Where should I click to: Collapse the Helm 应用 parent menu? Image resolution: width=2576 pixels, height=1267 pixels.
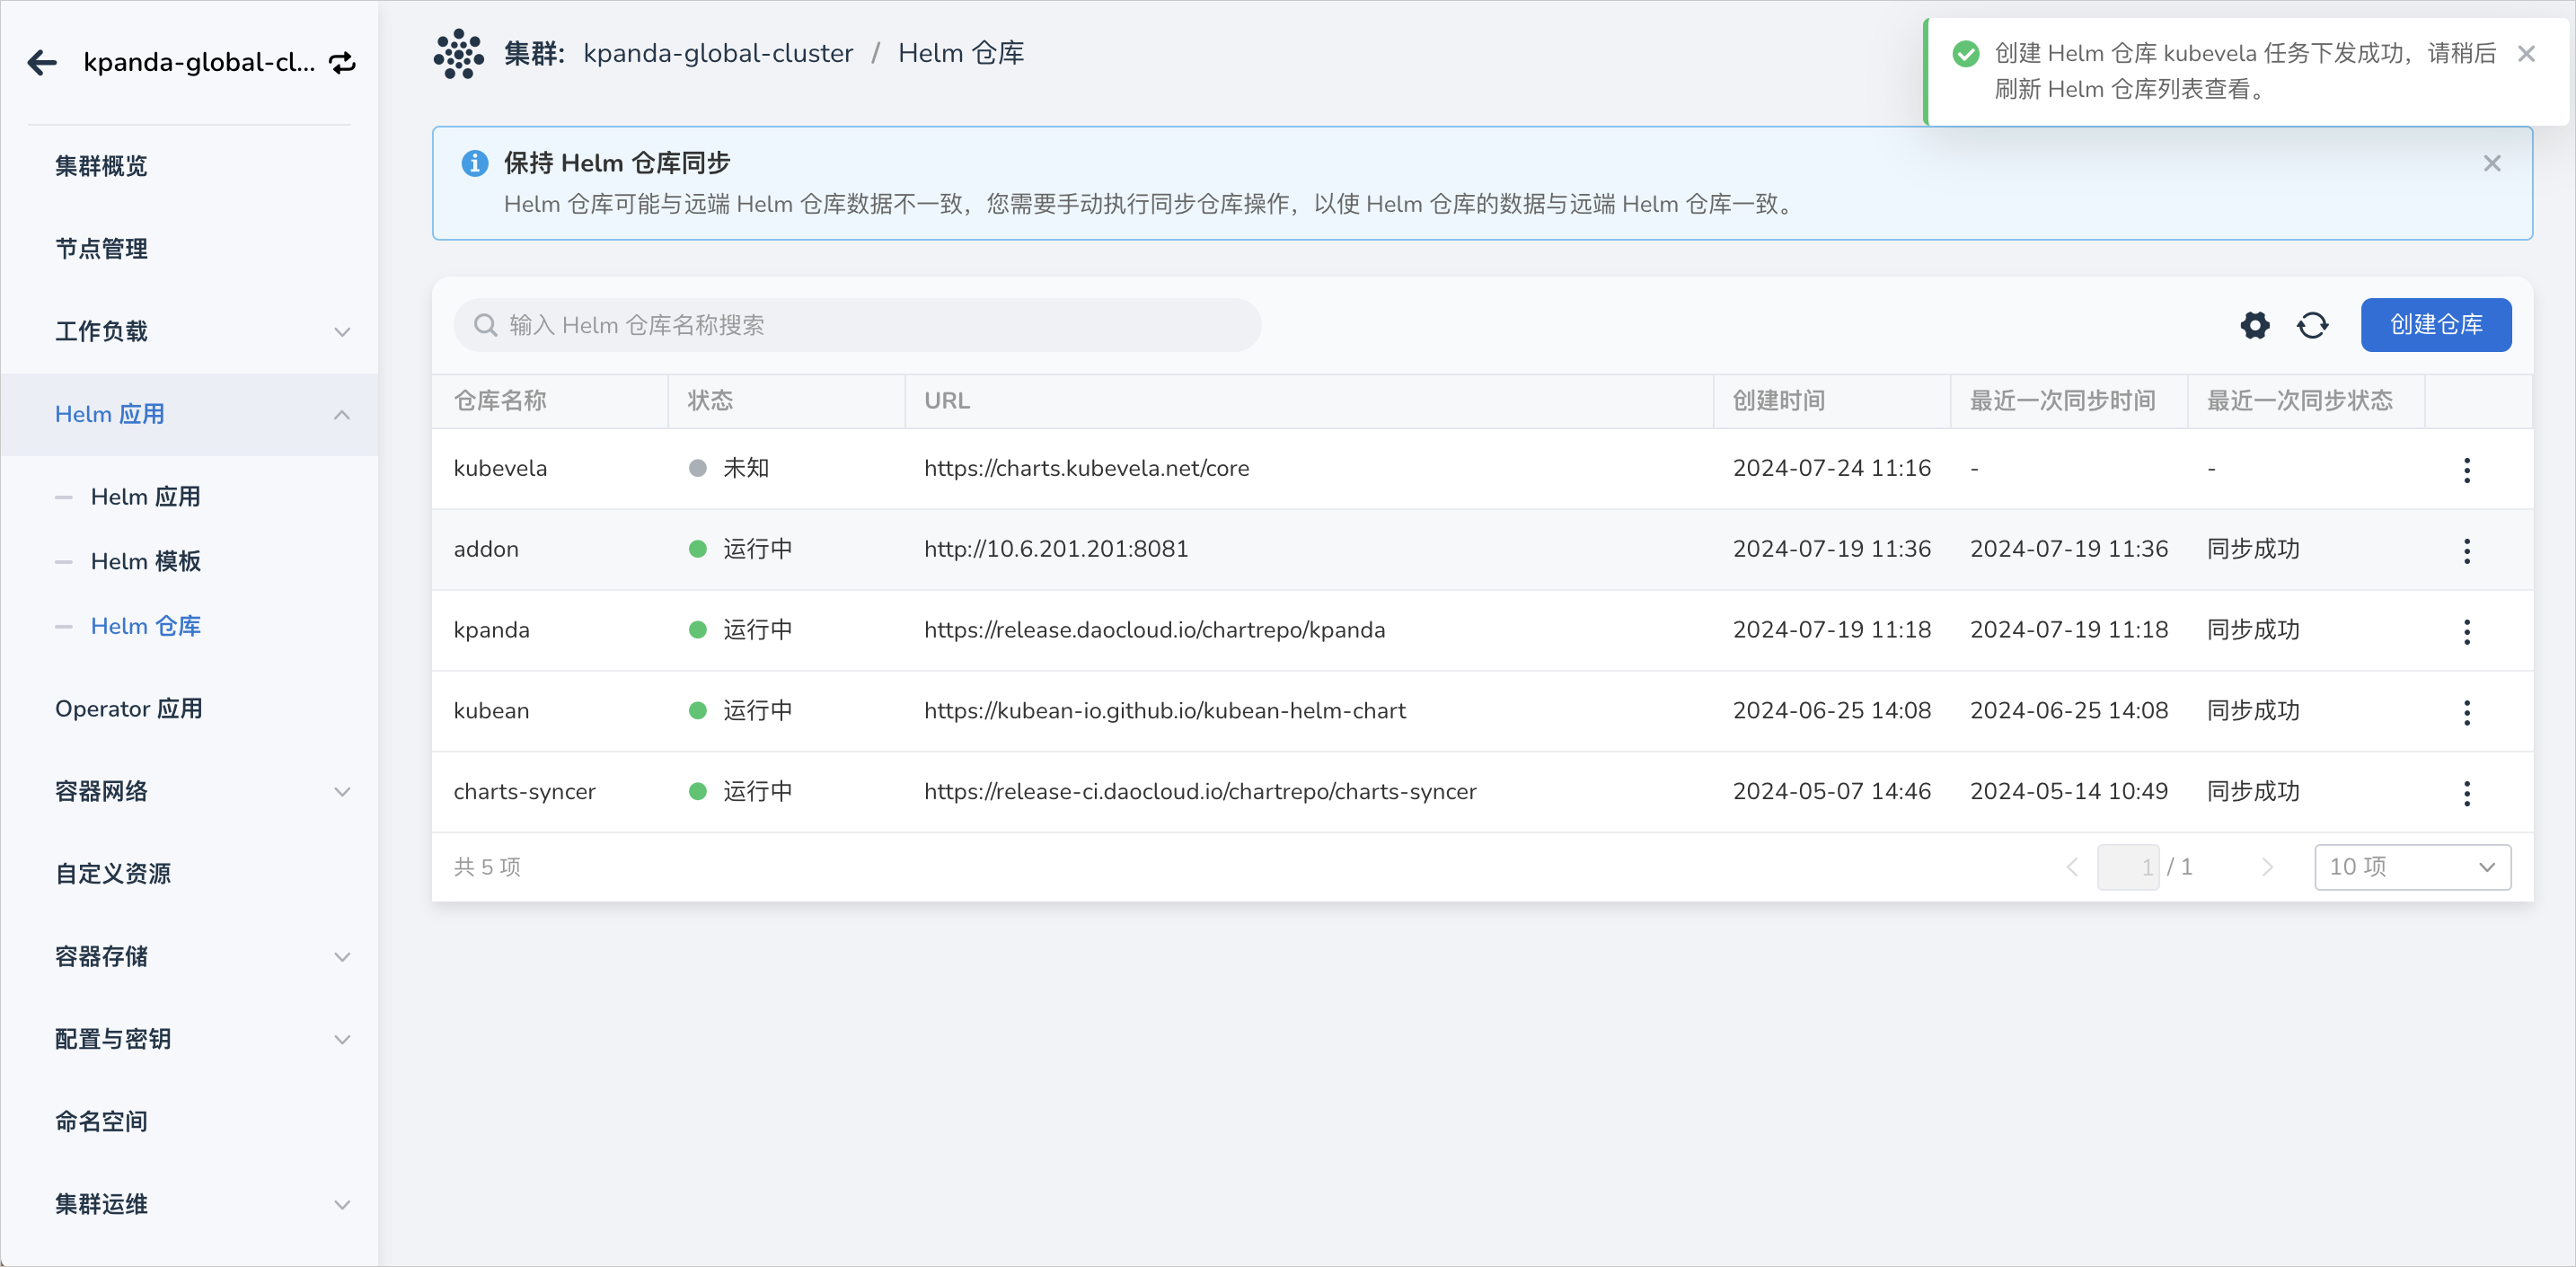pyautogui.click(x=190, y=414)
